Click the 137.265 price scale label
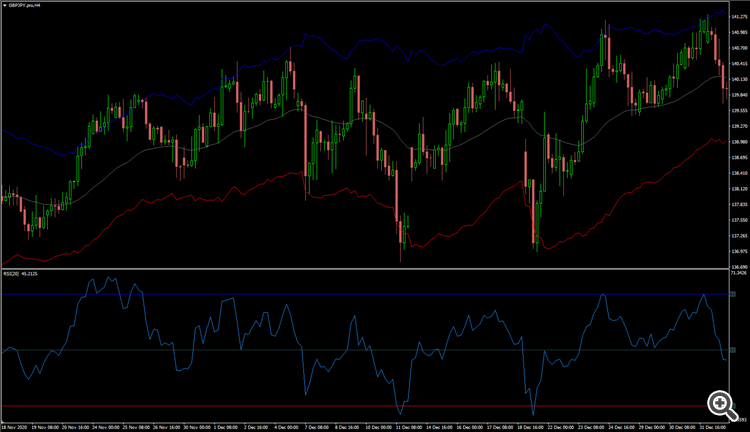 [739, 235]
